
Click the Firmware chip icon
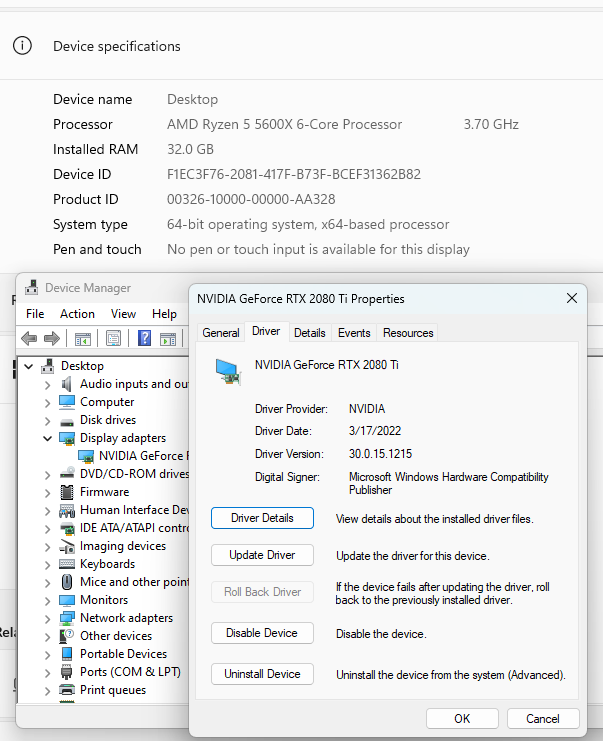pos(67,492)
